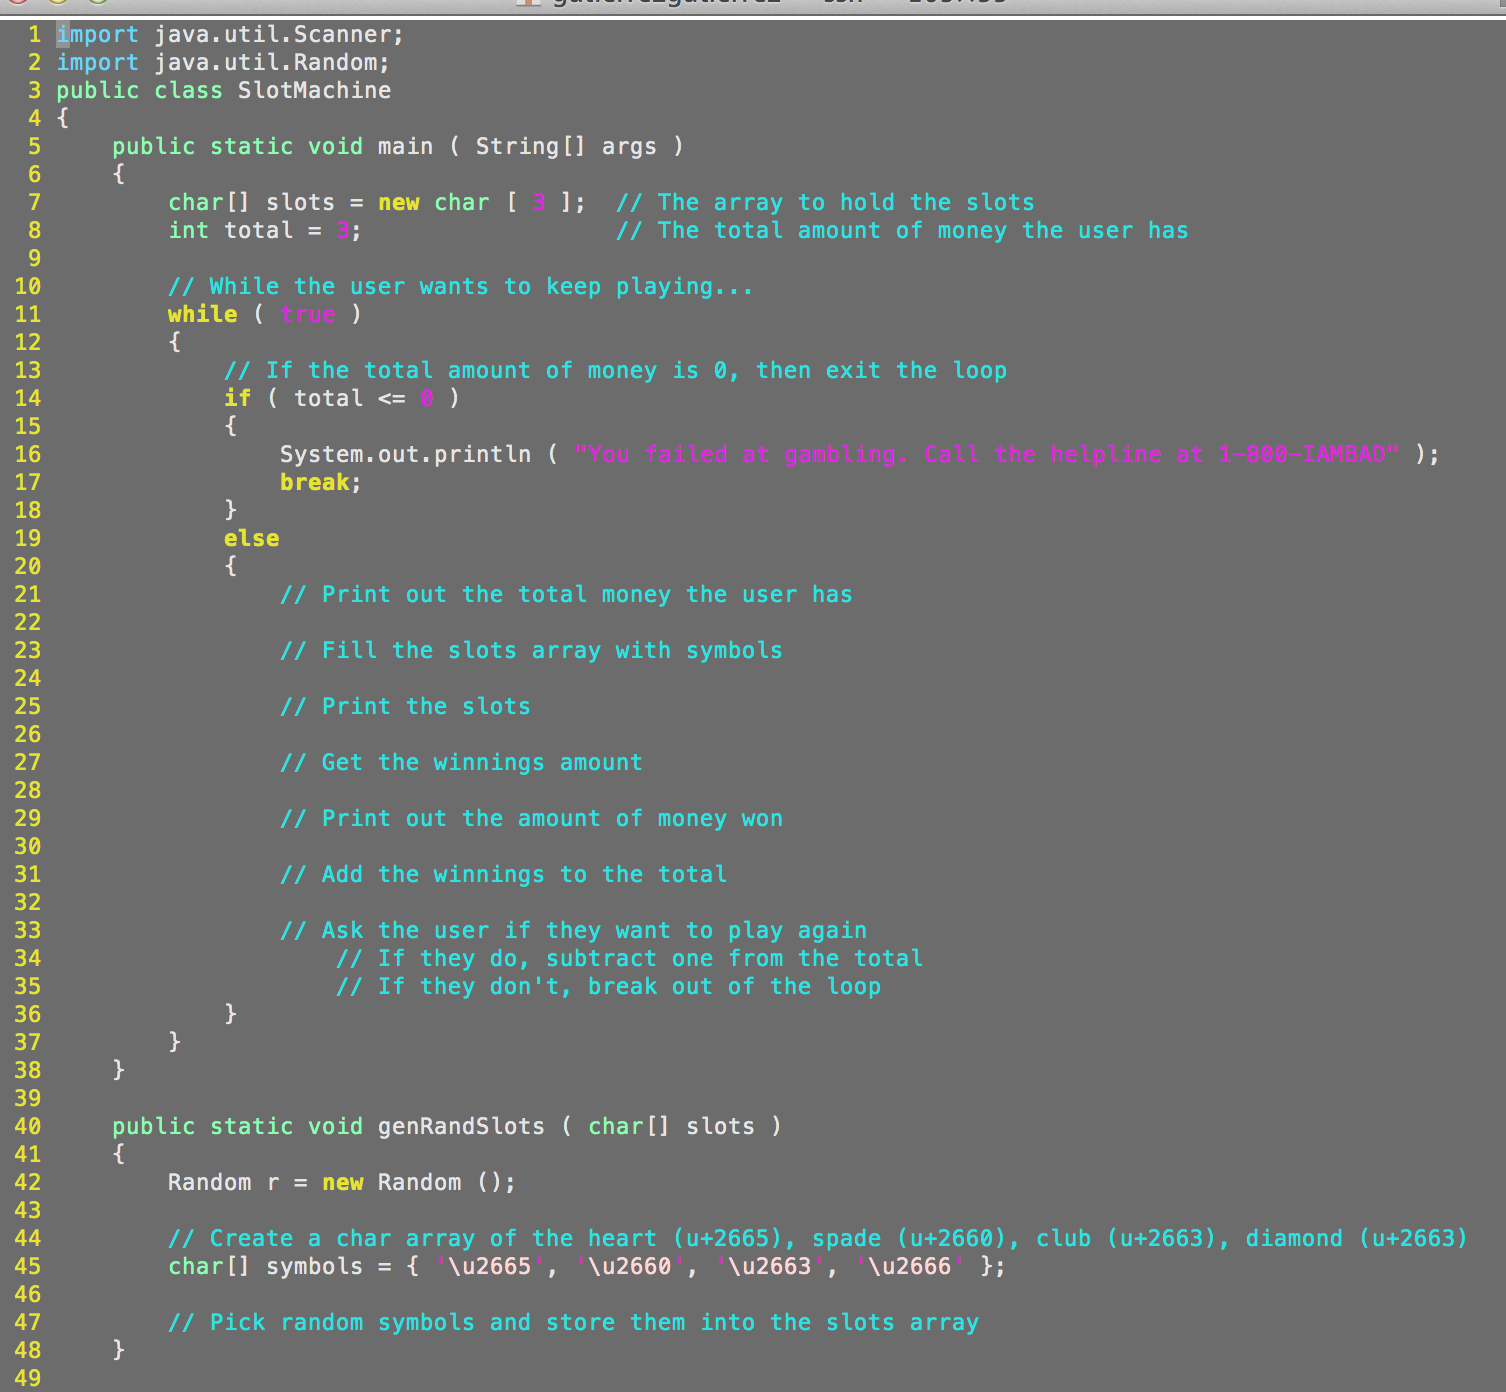Click the while keyword on line 11

(201, 314)
